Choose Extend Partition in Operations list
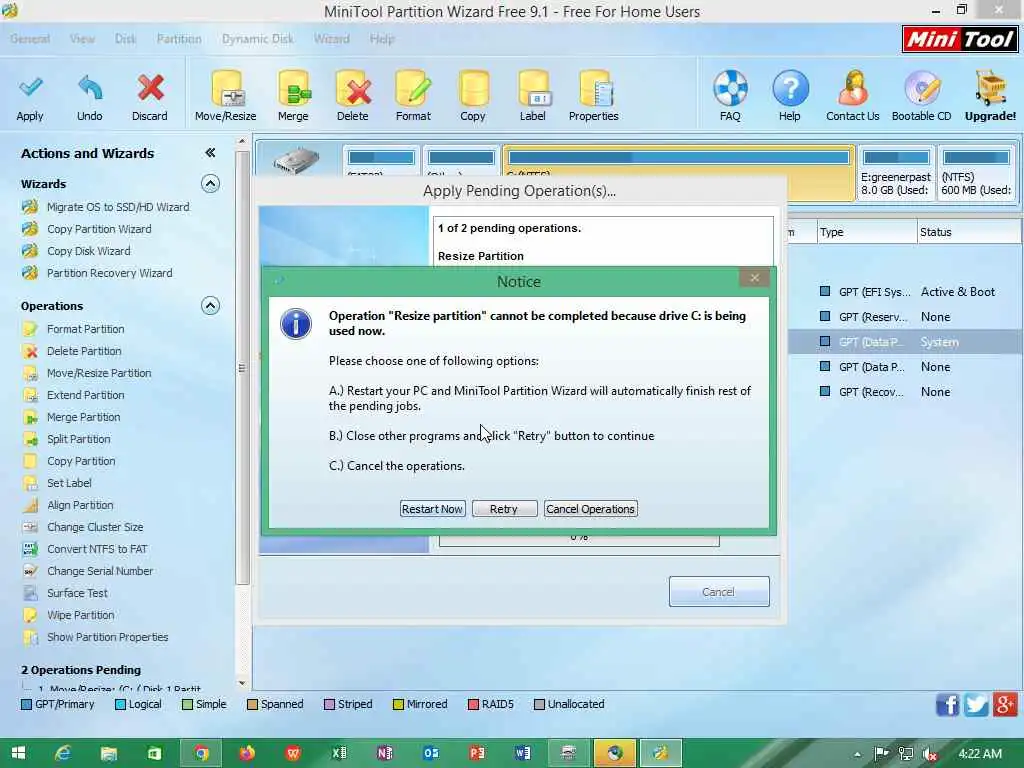The height and width of the screenshot is (768, 1024). click(85, 395)
